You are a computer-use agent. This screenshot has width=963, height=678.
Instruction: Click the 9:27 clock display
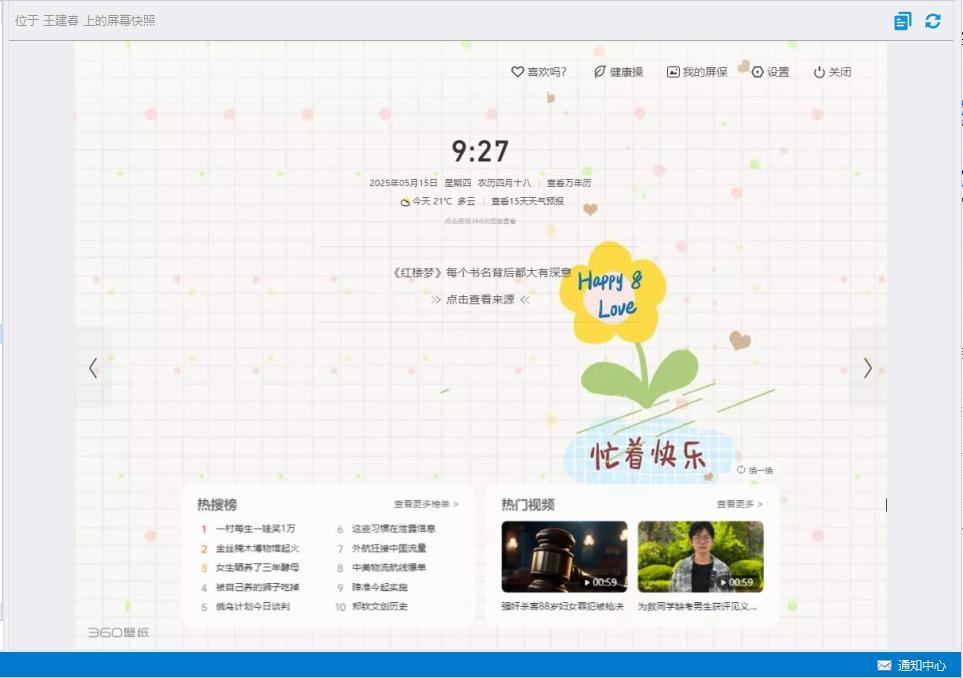pyautogui.click(x=480, y=151)
